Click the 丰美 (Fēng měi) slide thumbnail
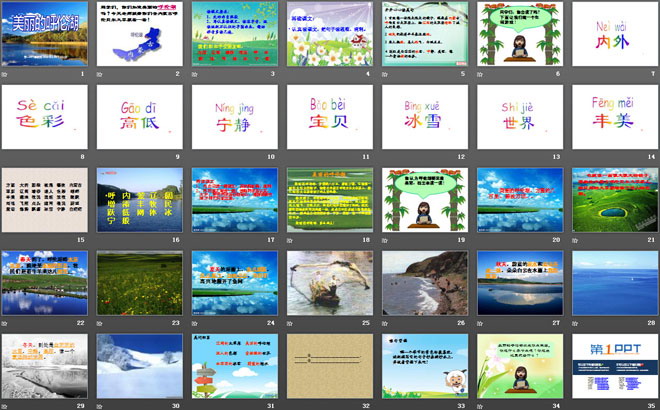The width and height of the screenshot is (660, 410). click(x=613, y=116)
